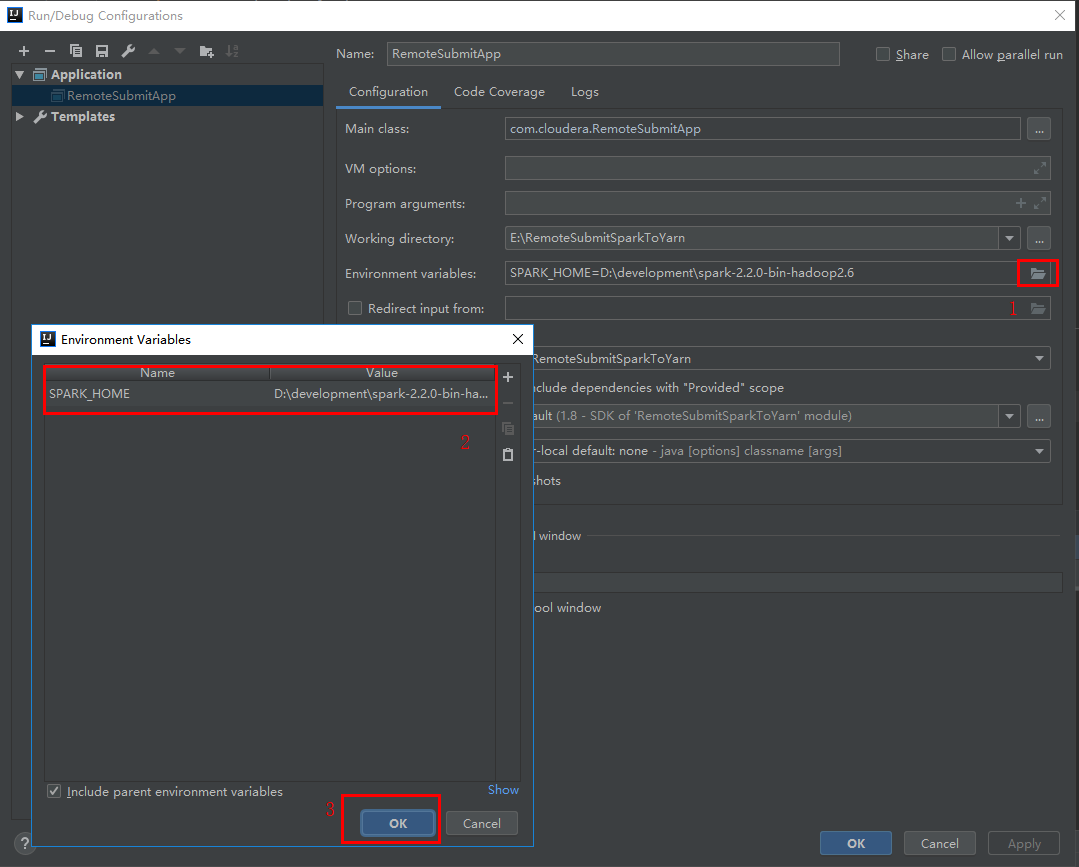This screenshot has height=867, width=1079.
Task: Expand the Templates tree node
Action: click(19, 116)
